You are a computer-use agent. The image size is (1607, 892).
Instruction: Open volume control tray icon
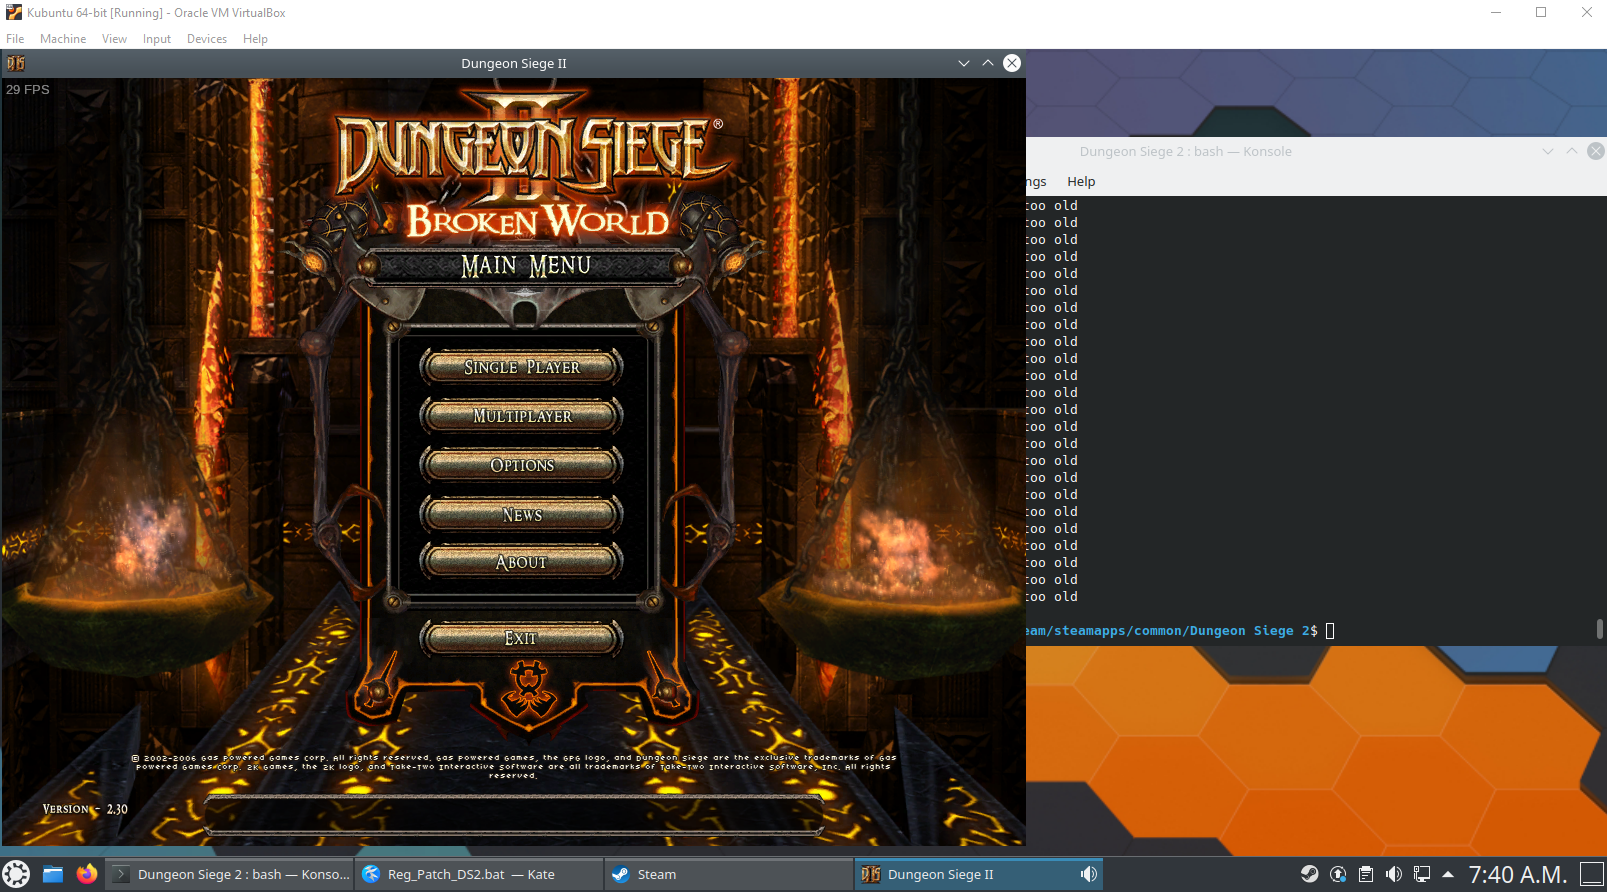click(1394, 874)
